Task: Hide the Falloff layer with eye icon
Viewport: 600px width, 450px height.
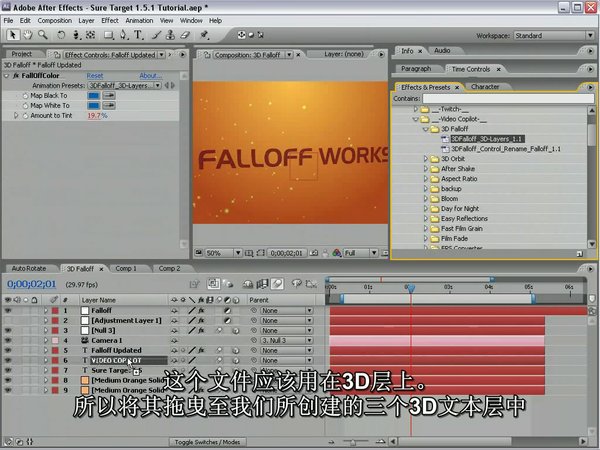Action: coord(9,311)
